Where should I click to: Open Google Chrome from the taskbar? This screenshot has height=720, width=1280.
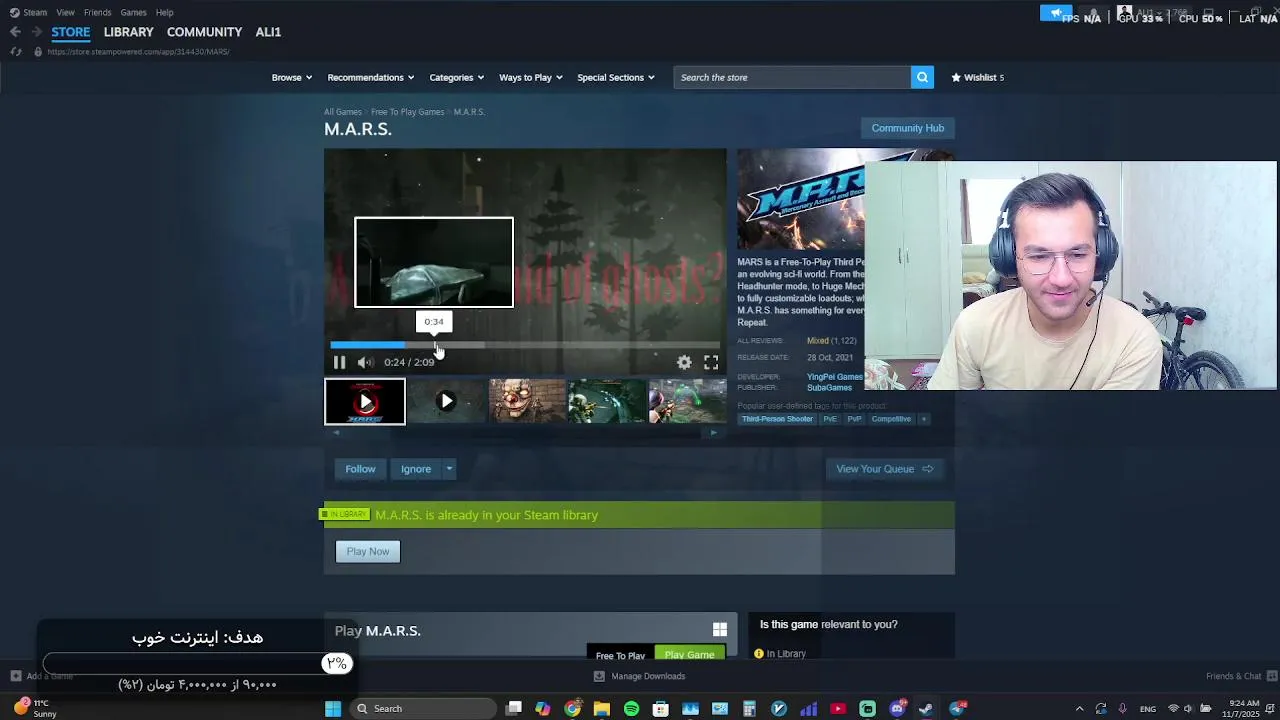point(572,708)
